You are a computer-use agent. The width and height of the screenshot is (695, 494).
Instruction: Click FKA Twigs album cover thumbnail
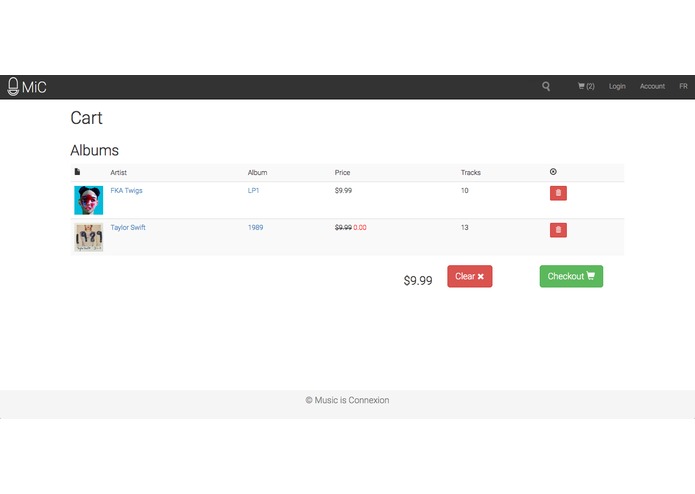click(x=89, y=200)
